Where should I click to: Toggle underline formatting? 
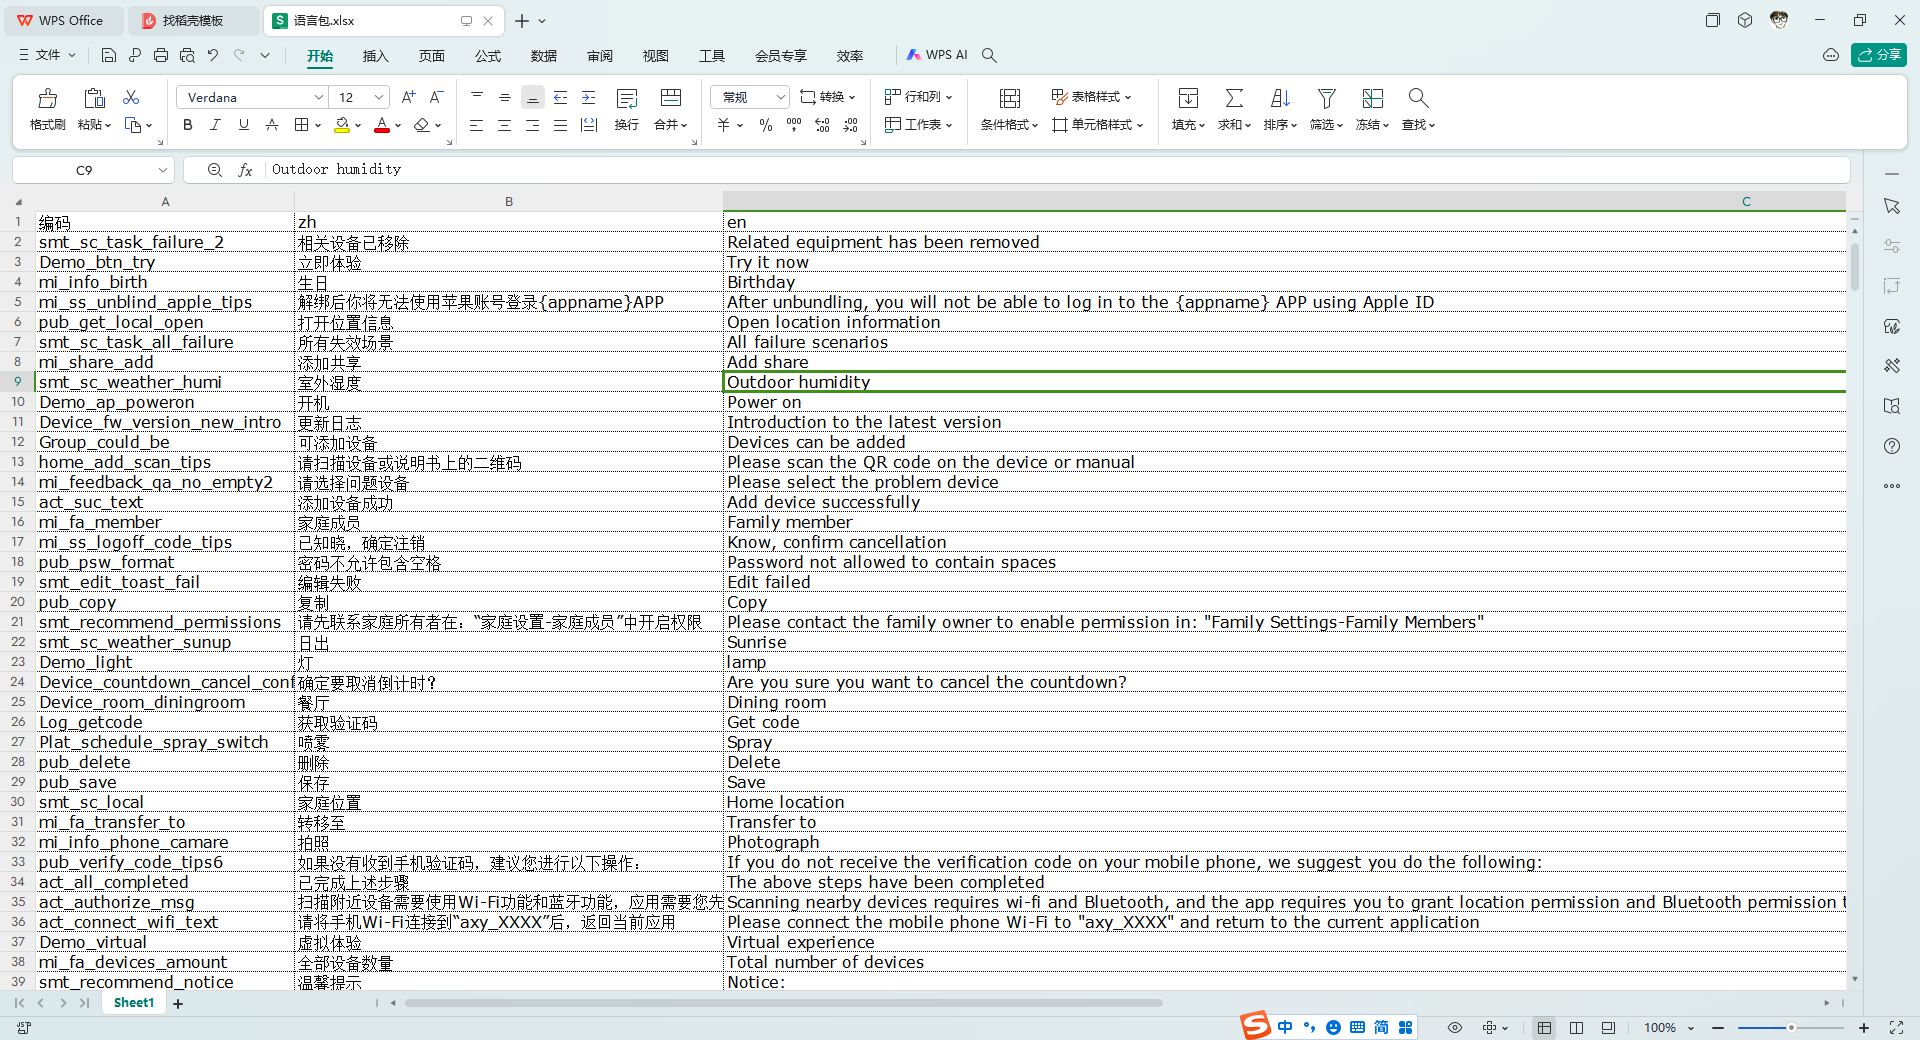(x=243, y=125)
